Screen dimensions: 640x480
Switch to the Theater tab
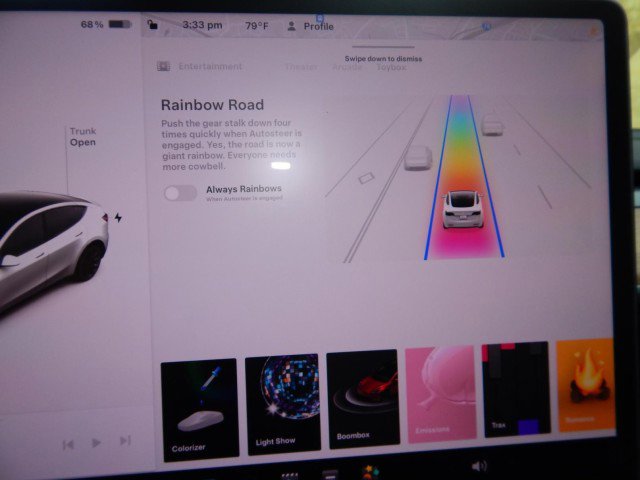tap(301, 67)
